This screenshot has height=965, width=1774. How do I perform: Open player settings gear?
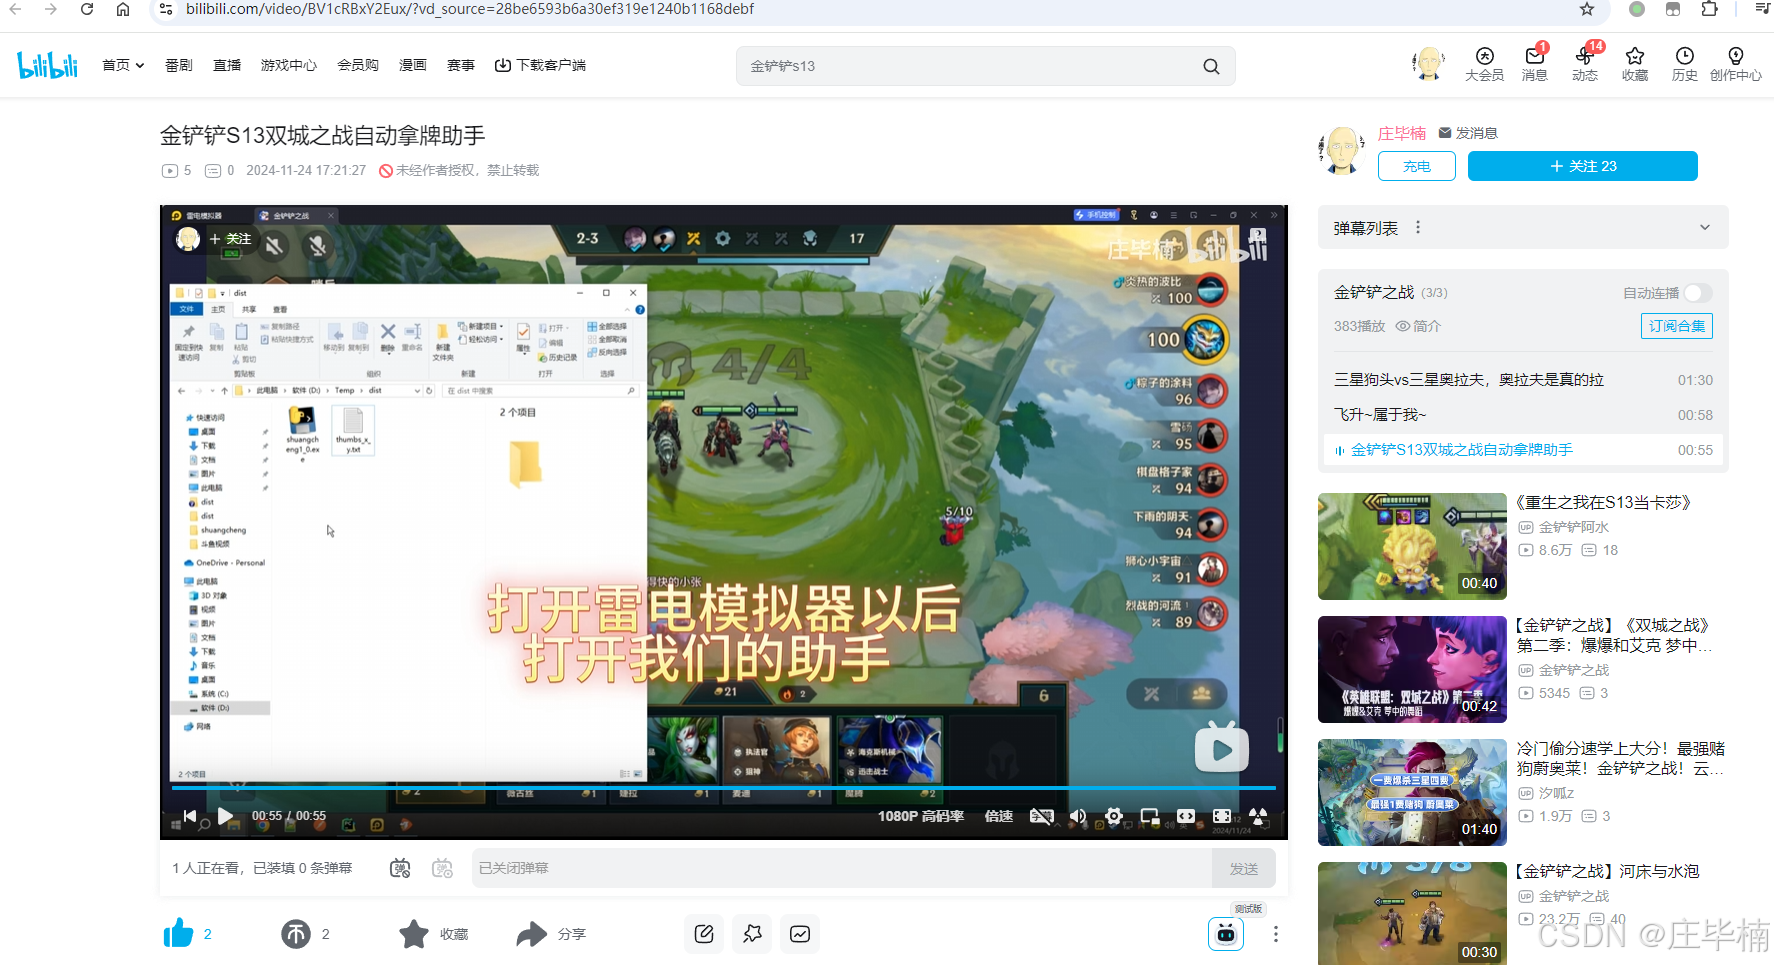pyautogui.click(x=1114, y=816)
